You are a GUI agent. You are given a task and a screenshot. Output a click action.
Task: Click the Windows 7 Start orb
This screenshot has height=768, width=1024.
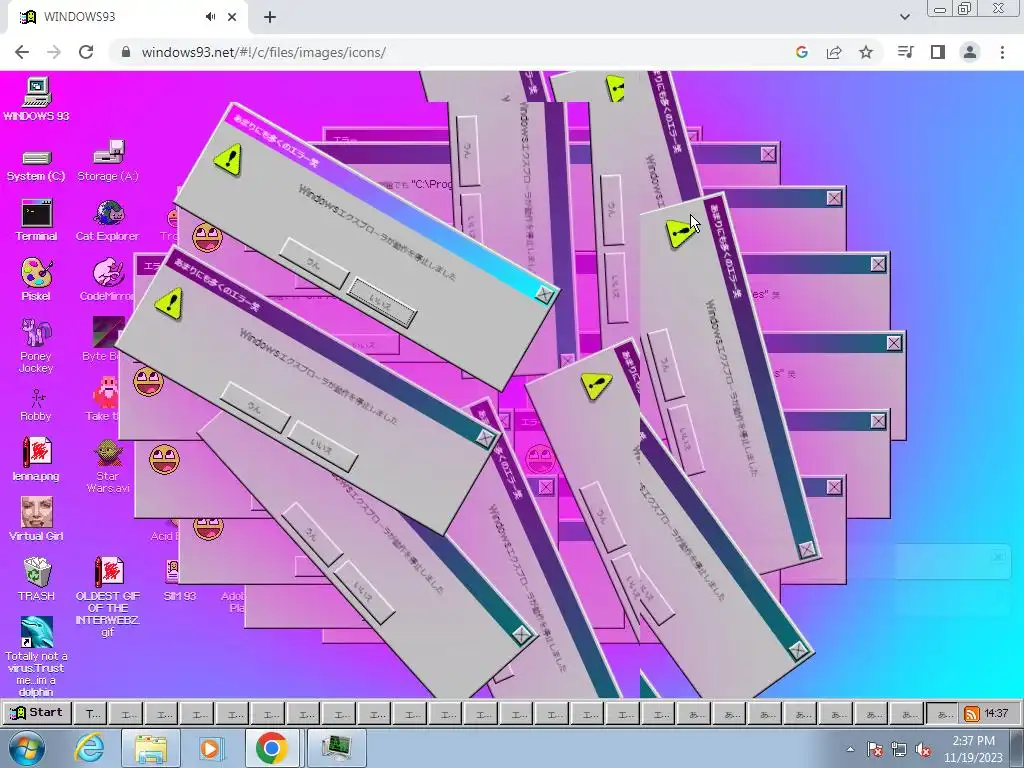point(27,748)
